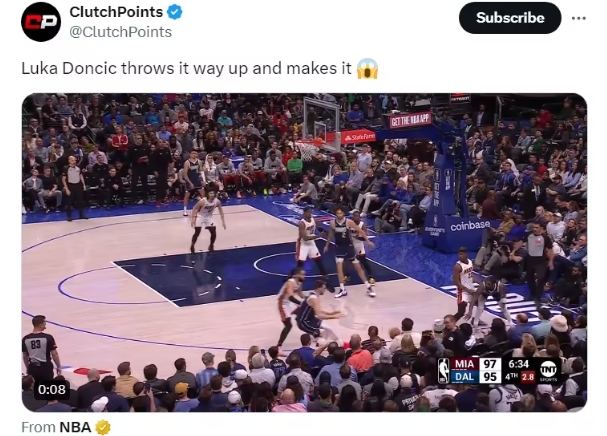Screen dimensions: 607x436
Task: Click the 6:34 game clock
Action: pyautogui.click(x=518, y=364)
